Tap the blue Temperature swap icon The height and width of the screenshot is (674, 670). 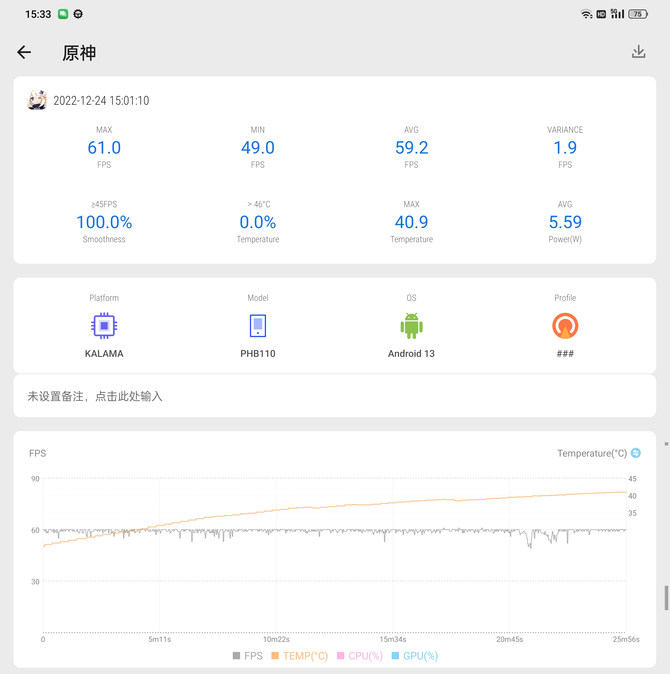click(635, 453)
